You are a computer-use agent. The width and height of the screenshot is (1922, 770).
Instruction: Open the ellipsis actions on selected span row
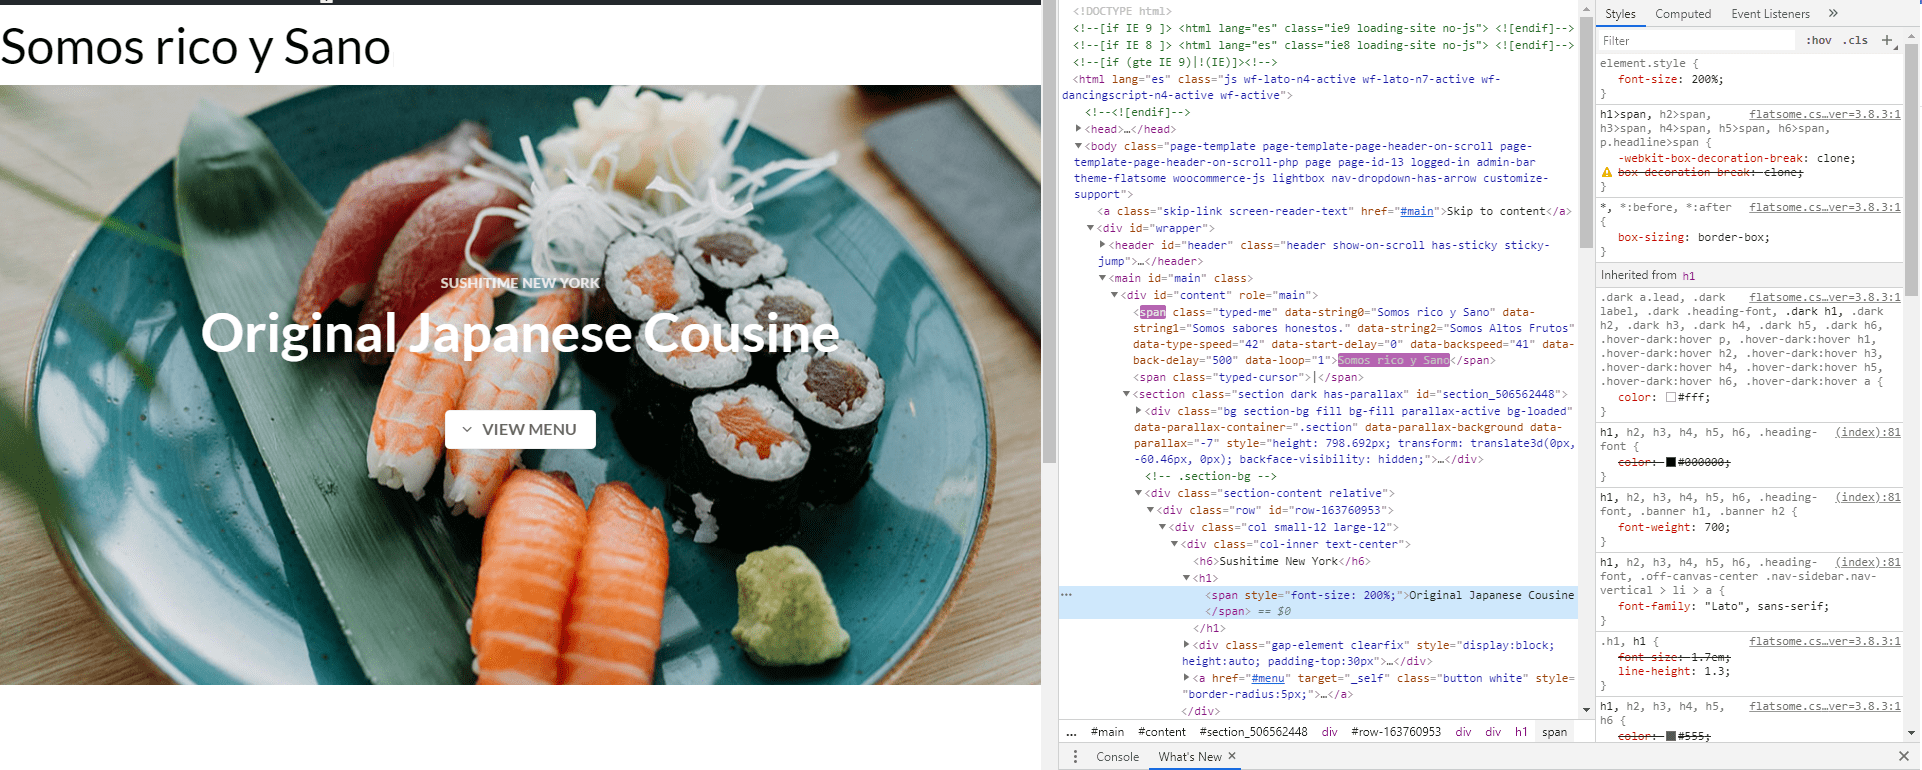click(x=1067, y=595)
